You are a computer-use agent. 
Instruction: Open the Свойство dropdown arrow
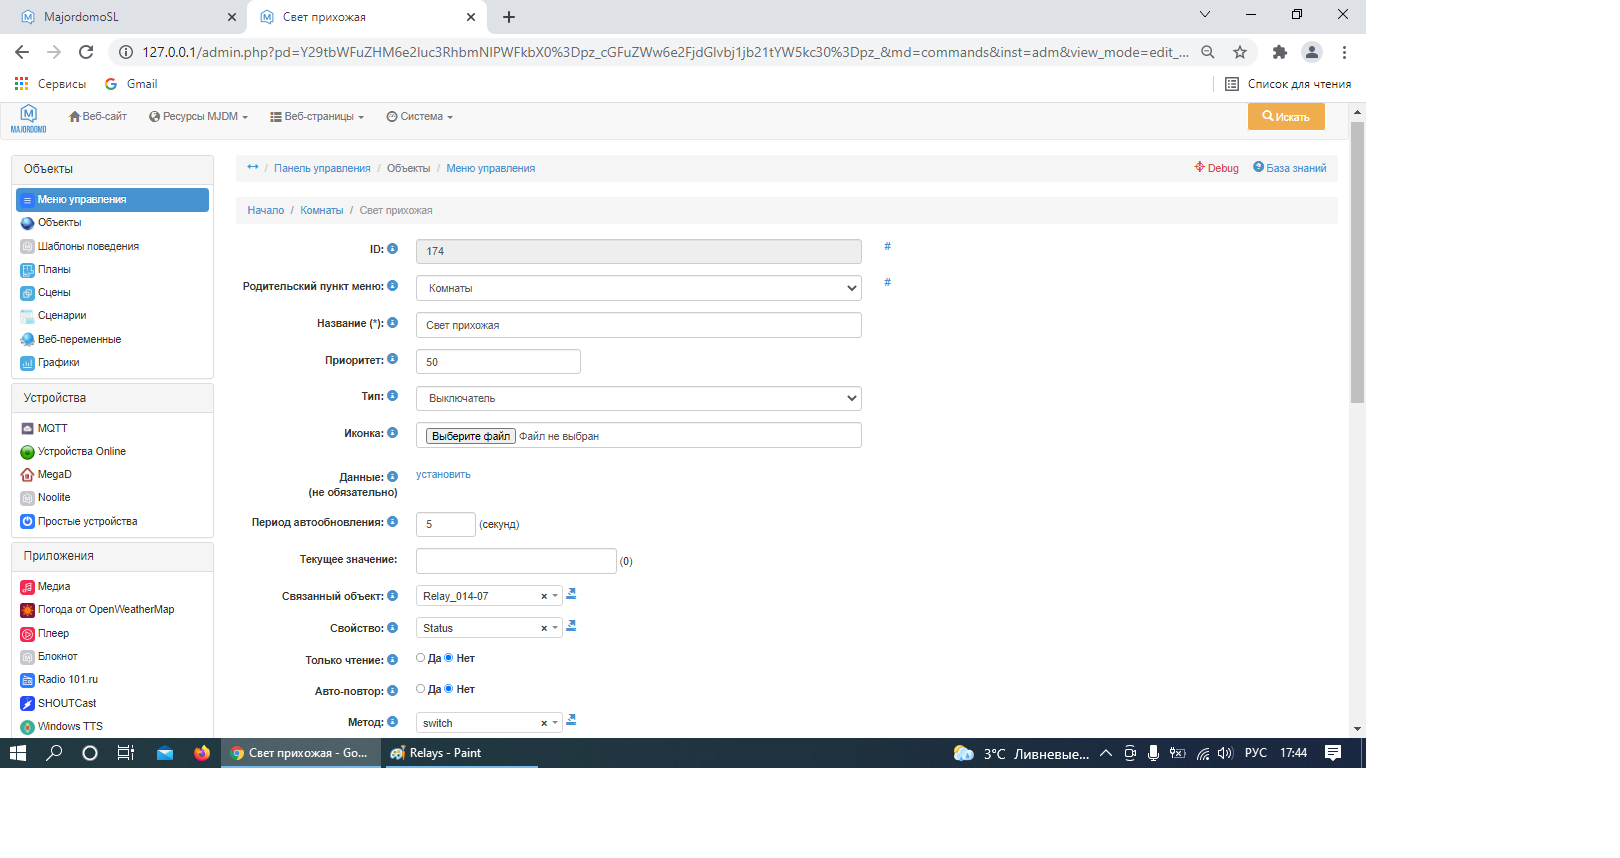click(x=555, y=628)
